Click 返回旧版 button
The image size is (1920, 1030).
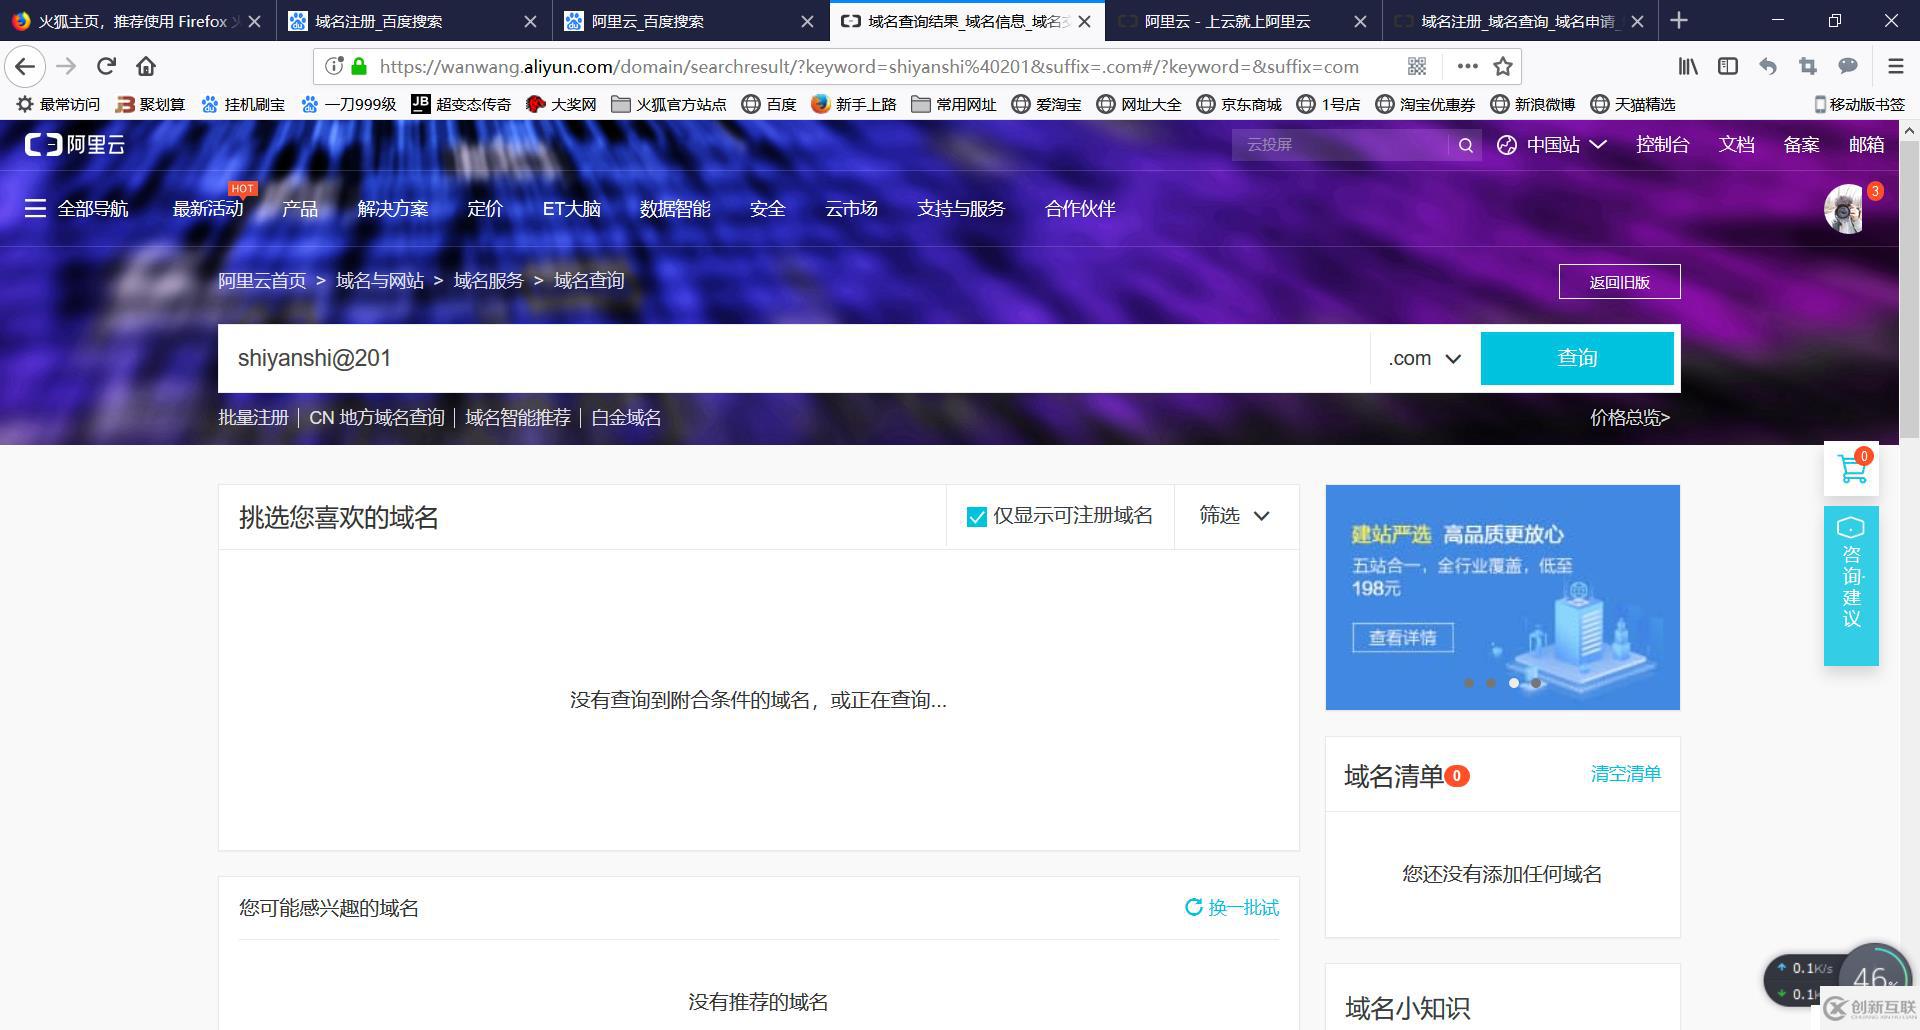tap(1619, 282)
